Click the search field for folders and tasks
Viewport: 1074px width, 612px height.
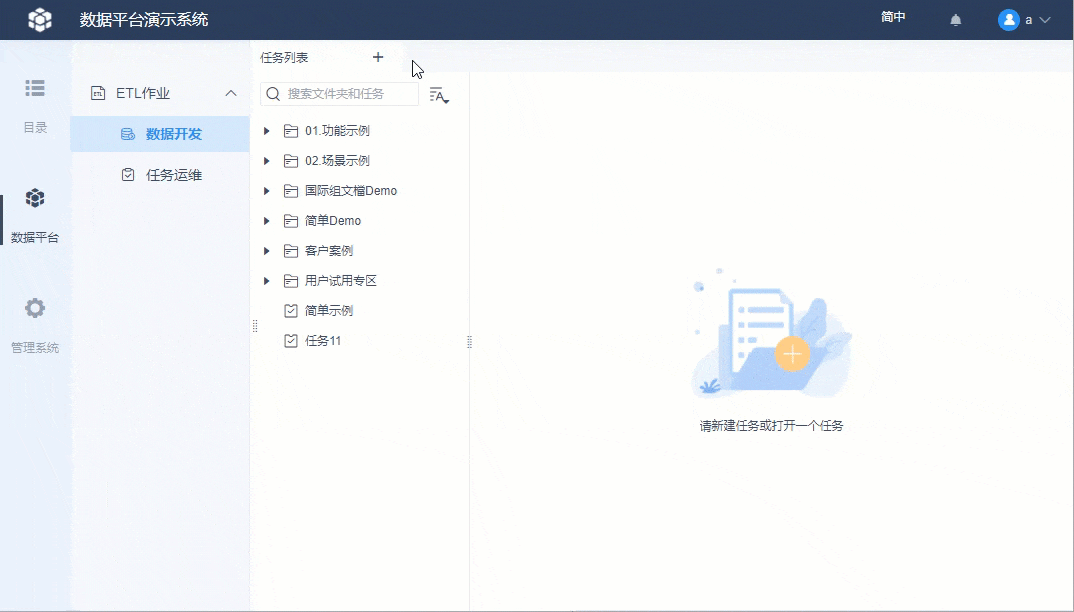click(340, 94)
